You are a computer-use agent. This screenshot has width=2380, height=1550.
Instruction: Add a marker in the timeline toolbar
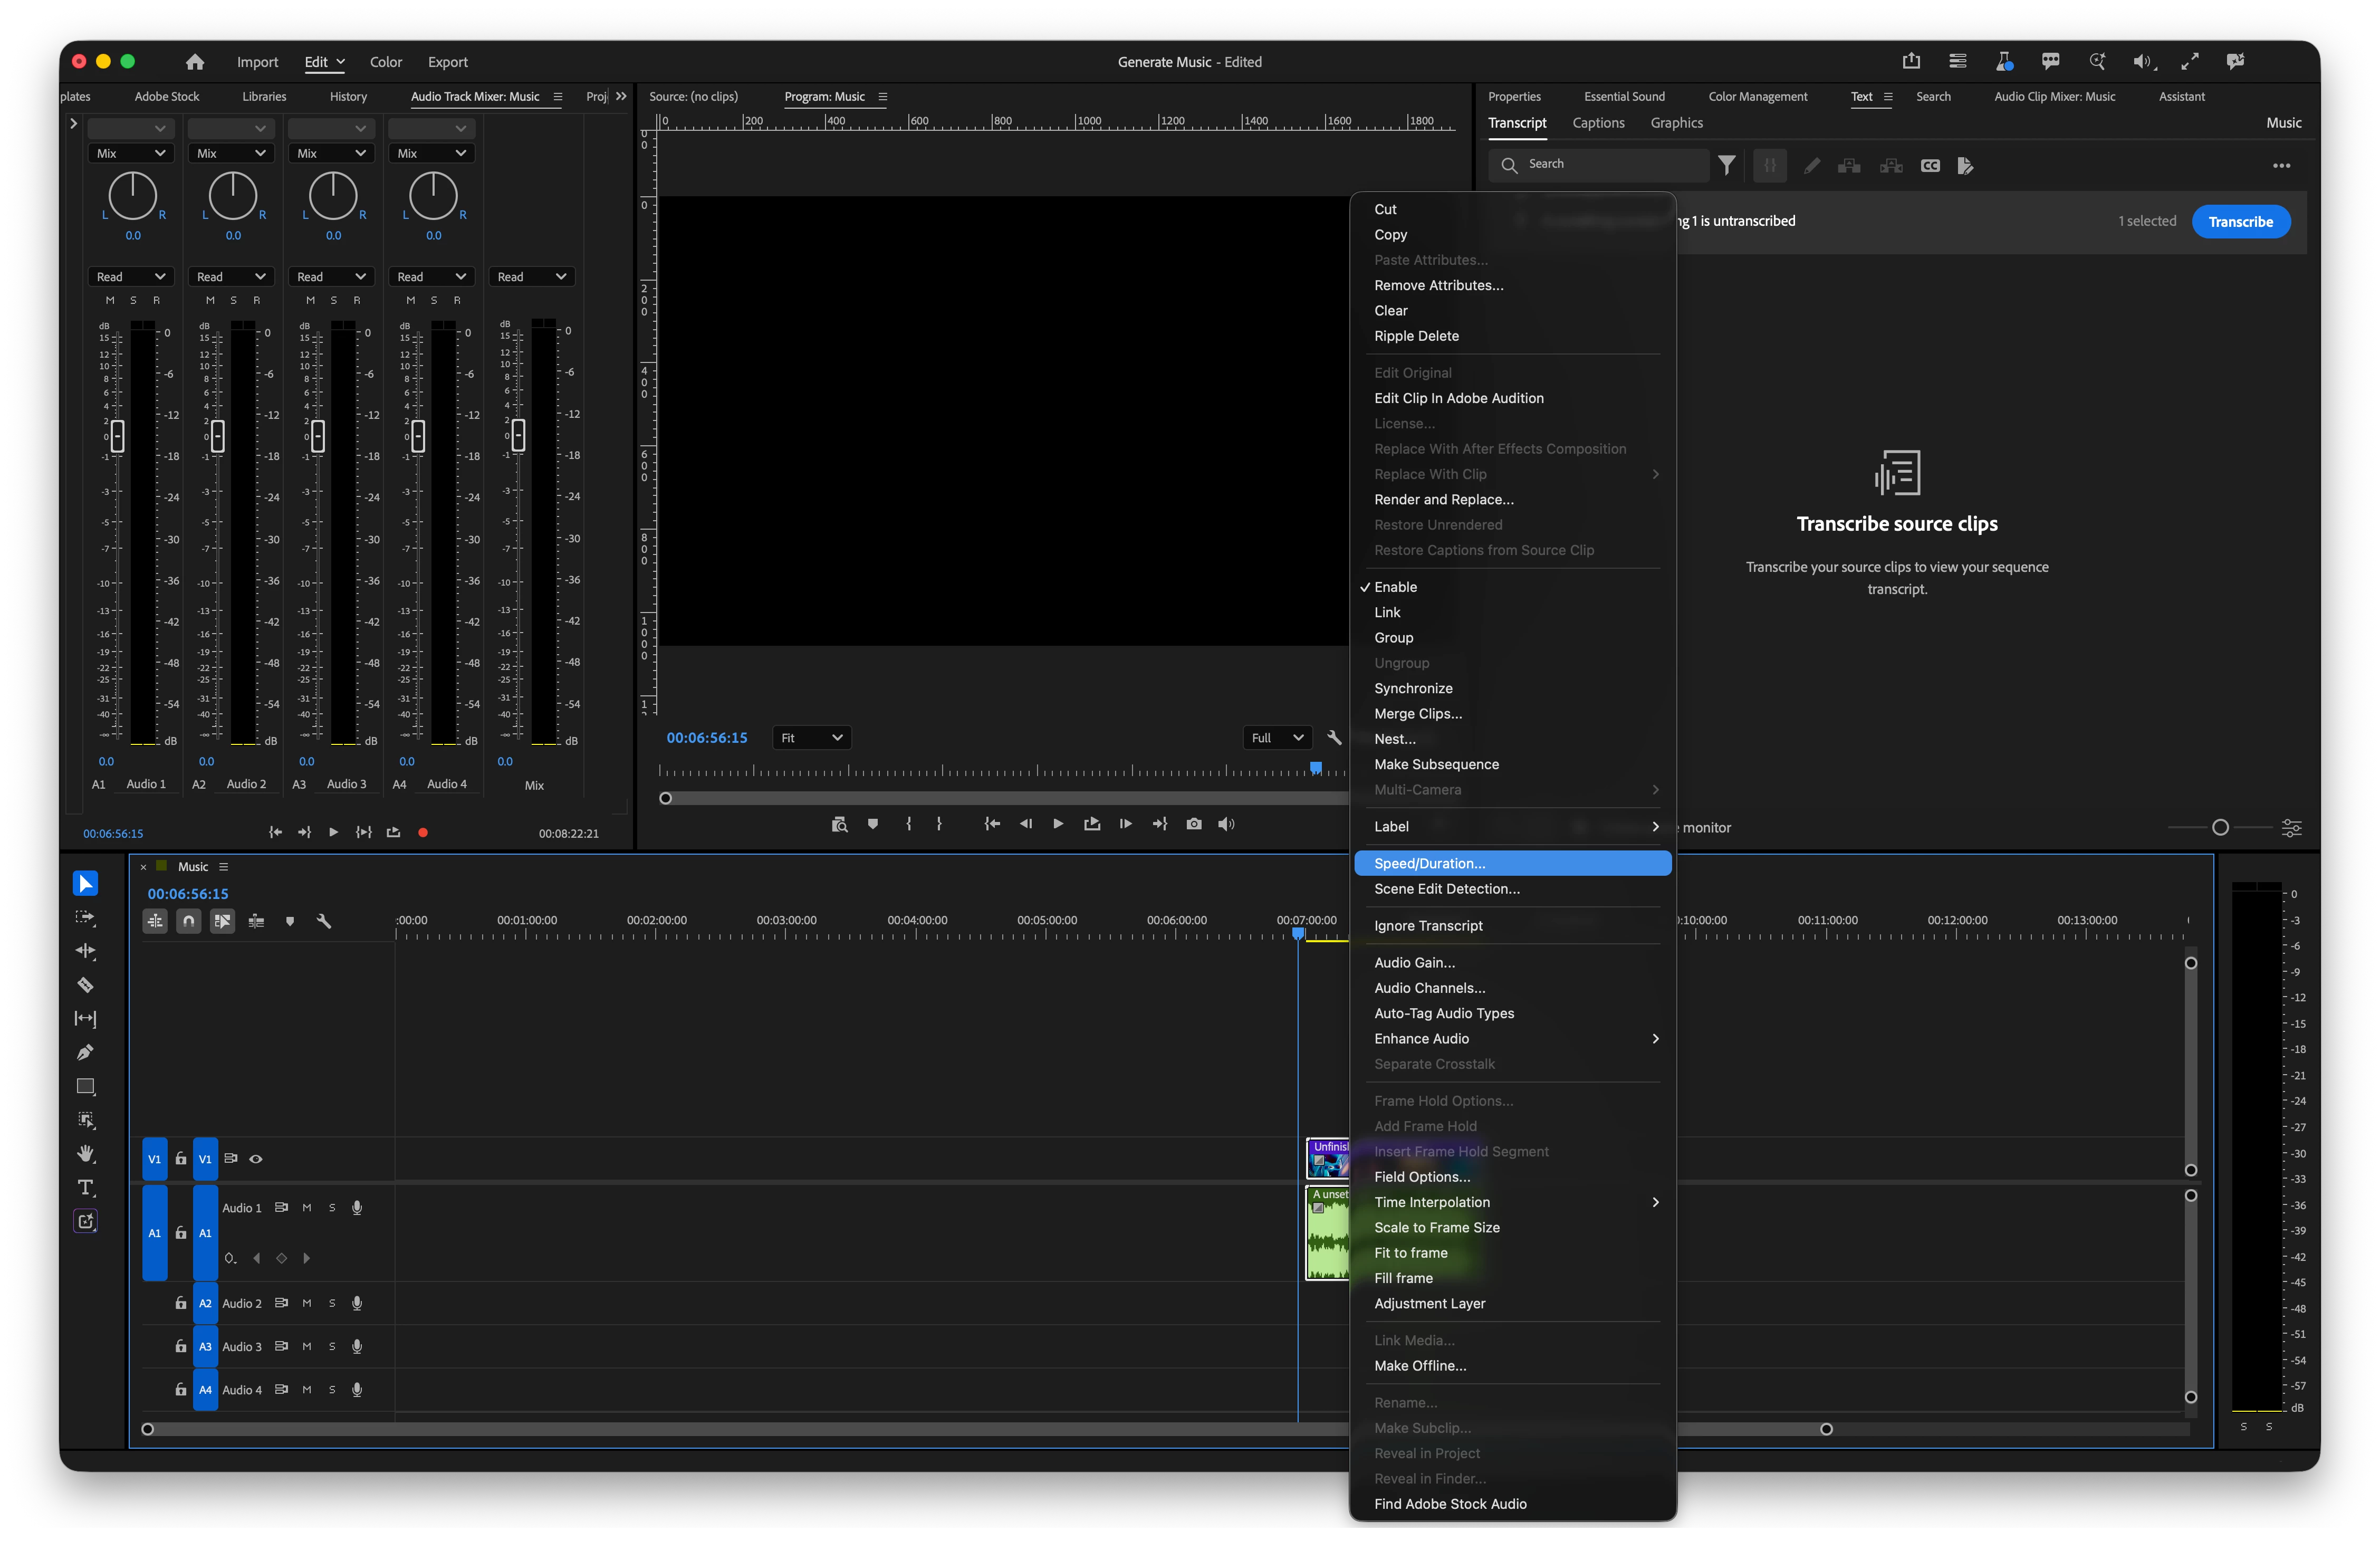[x=290, y=921]
